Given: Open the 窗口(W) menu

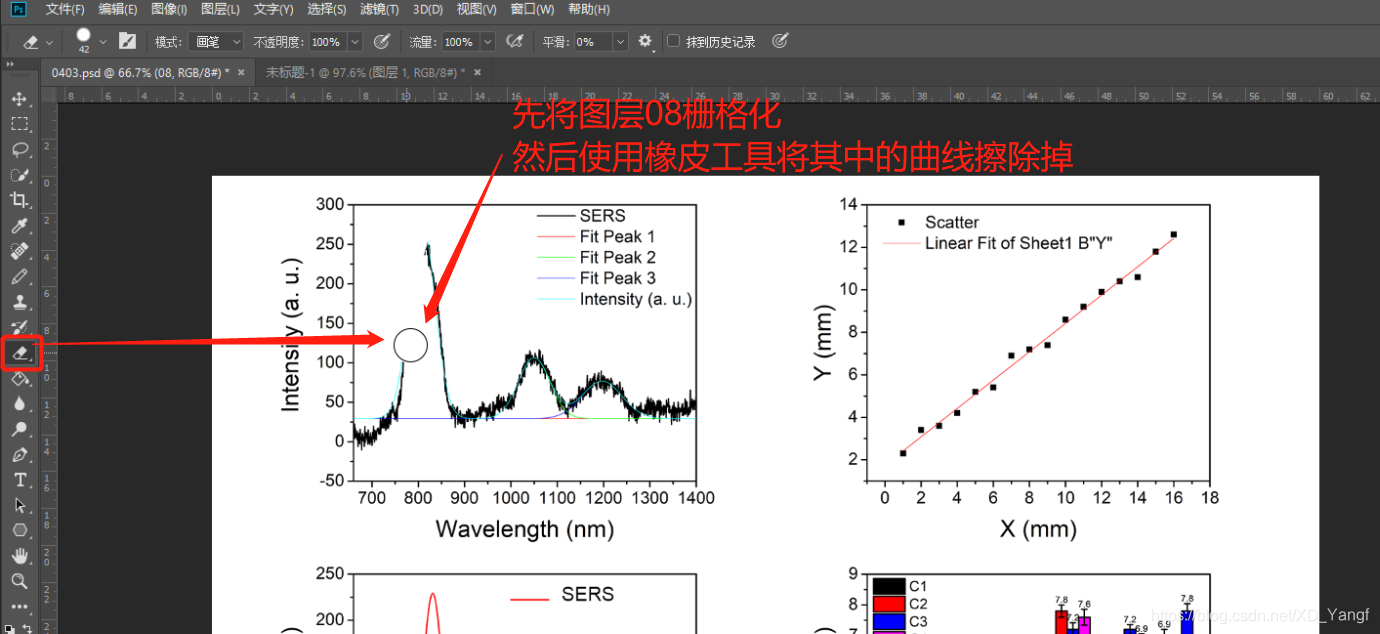Looking at the screenshot, I should (532, 9).
